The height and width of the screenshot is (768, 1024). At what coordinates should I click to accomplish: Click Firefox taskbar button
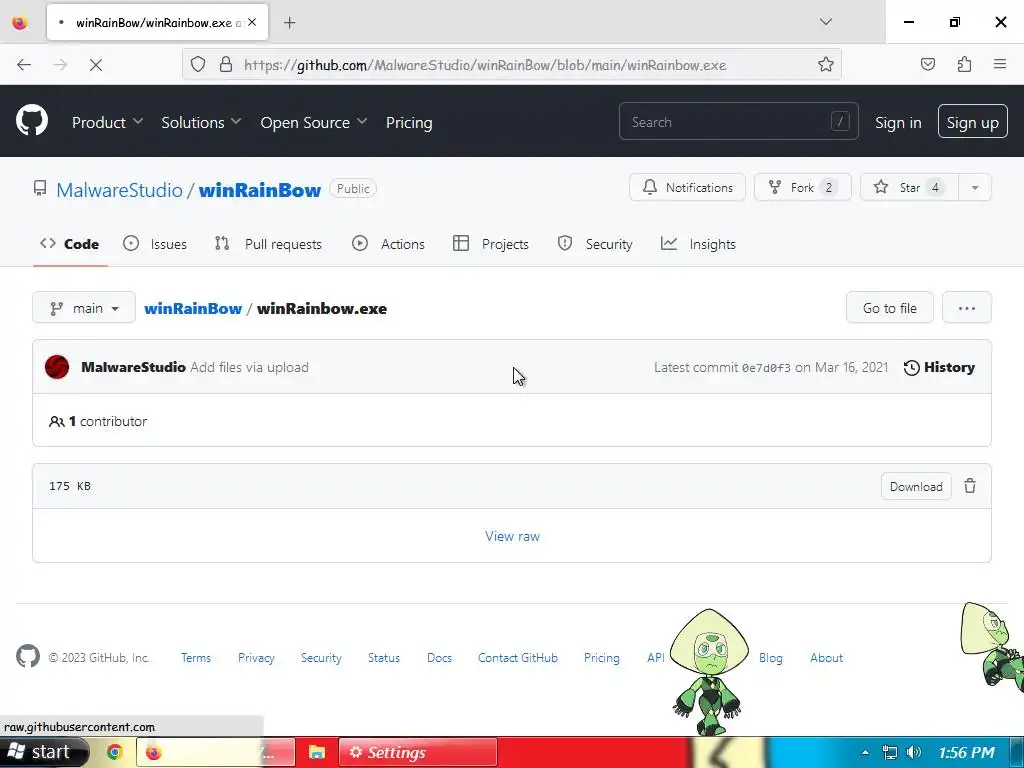(216, 752)
